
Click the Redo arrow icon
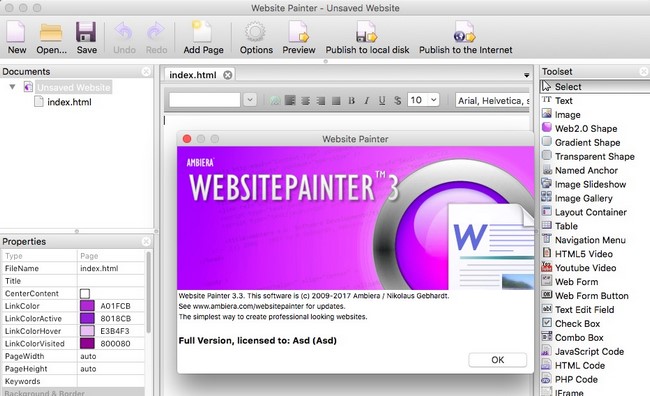tap(156, 32)
